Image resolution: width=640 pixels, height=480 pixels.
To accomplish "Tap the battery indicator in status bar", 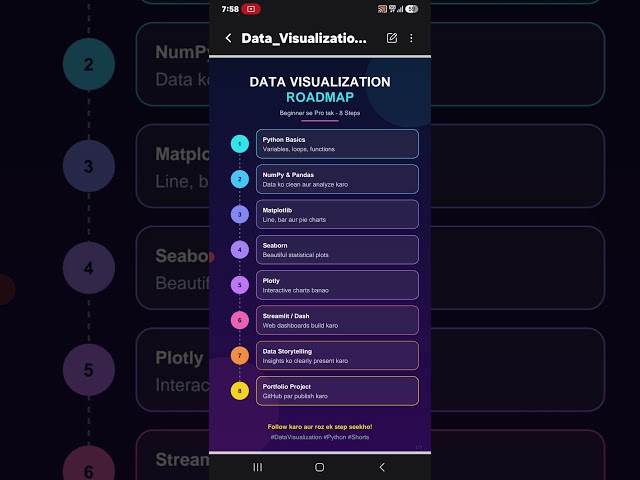I will coord(411,9).
